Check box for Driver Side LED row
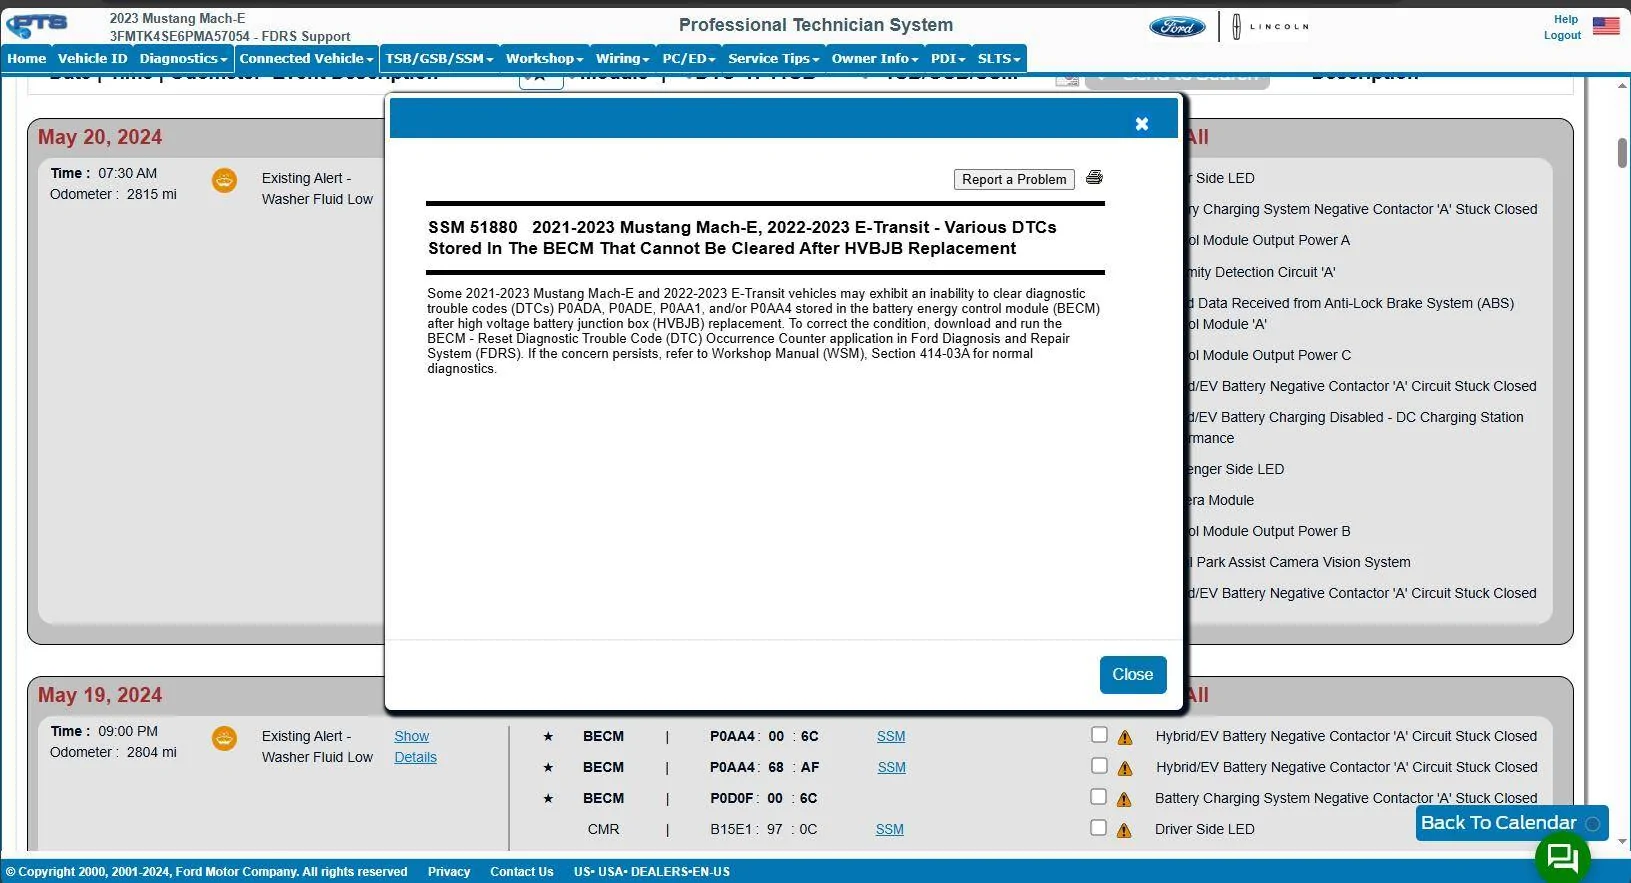This screenshot has height=883, width=1631. point(1098,828)
